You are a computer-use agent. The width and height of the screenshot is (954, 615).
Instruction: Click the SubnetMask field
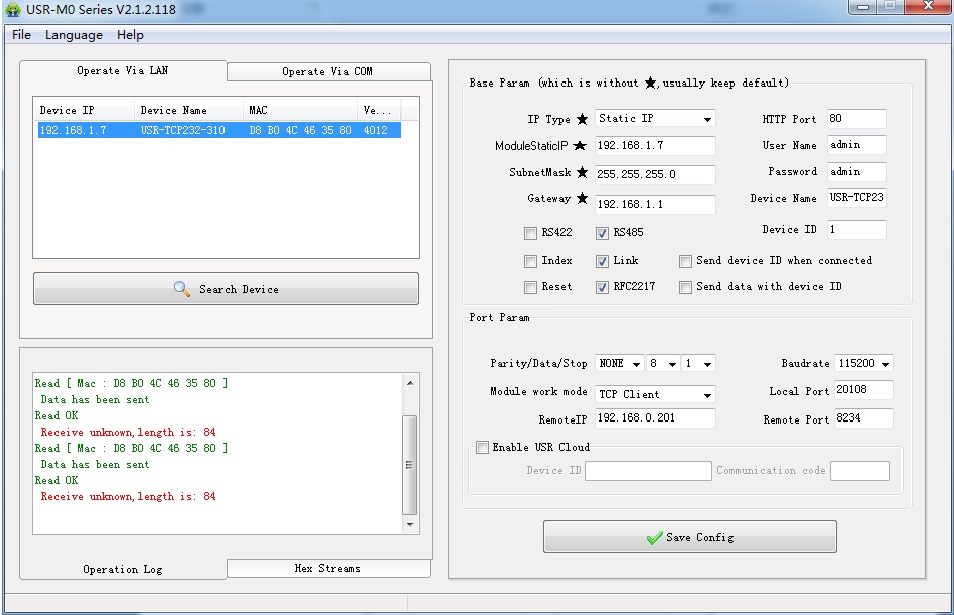tap(655, 174)
